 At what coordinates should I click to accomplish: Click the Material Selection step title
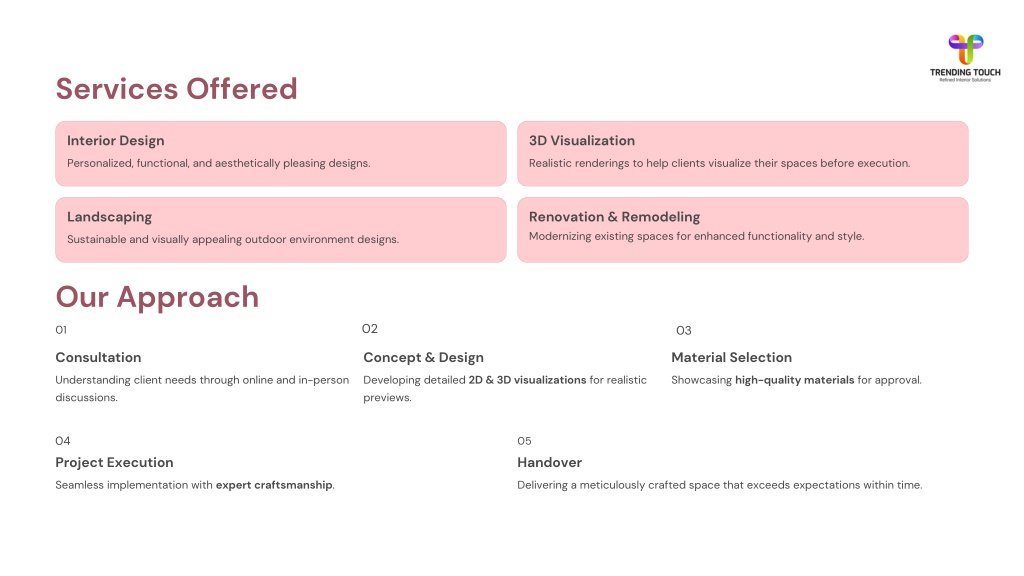click(x=731, y=358)
